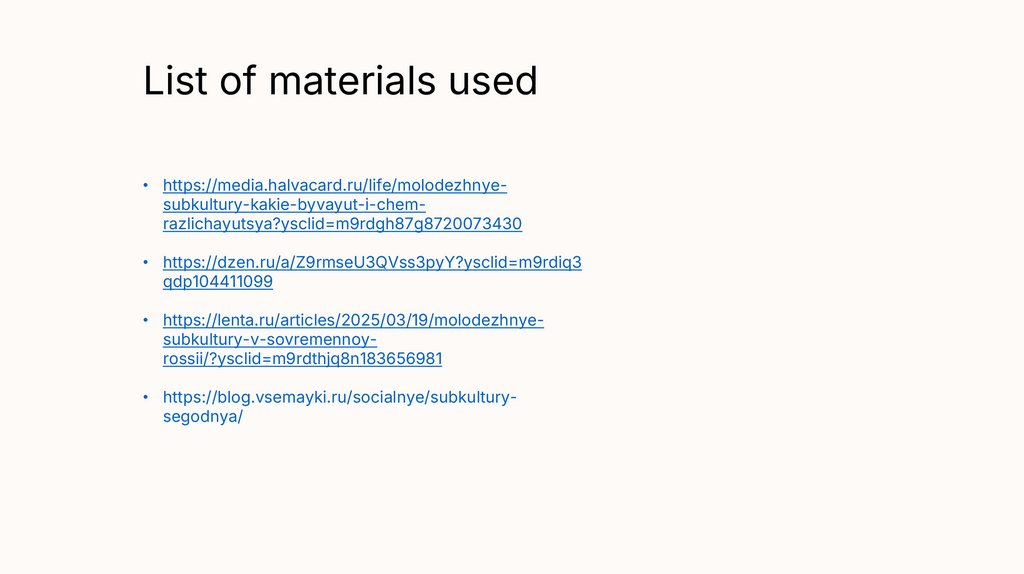1024x574 pixels.
Task: Click the word 'List' in the title
Action: point(174,81)
